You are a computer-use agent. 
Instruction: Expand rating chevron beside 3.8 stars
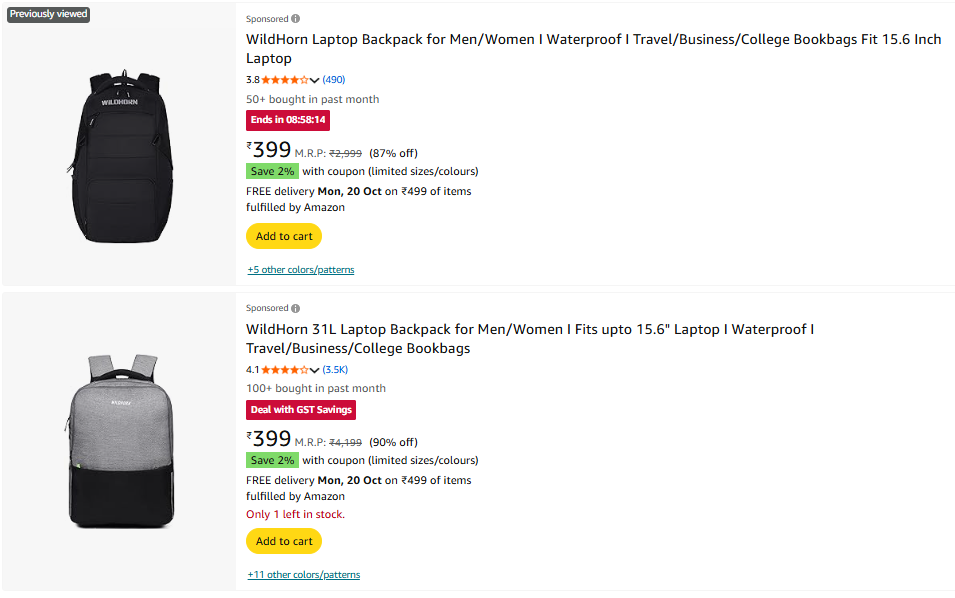click(x=315, y=80)
